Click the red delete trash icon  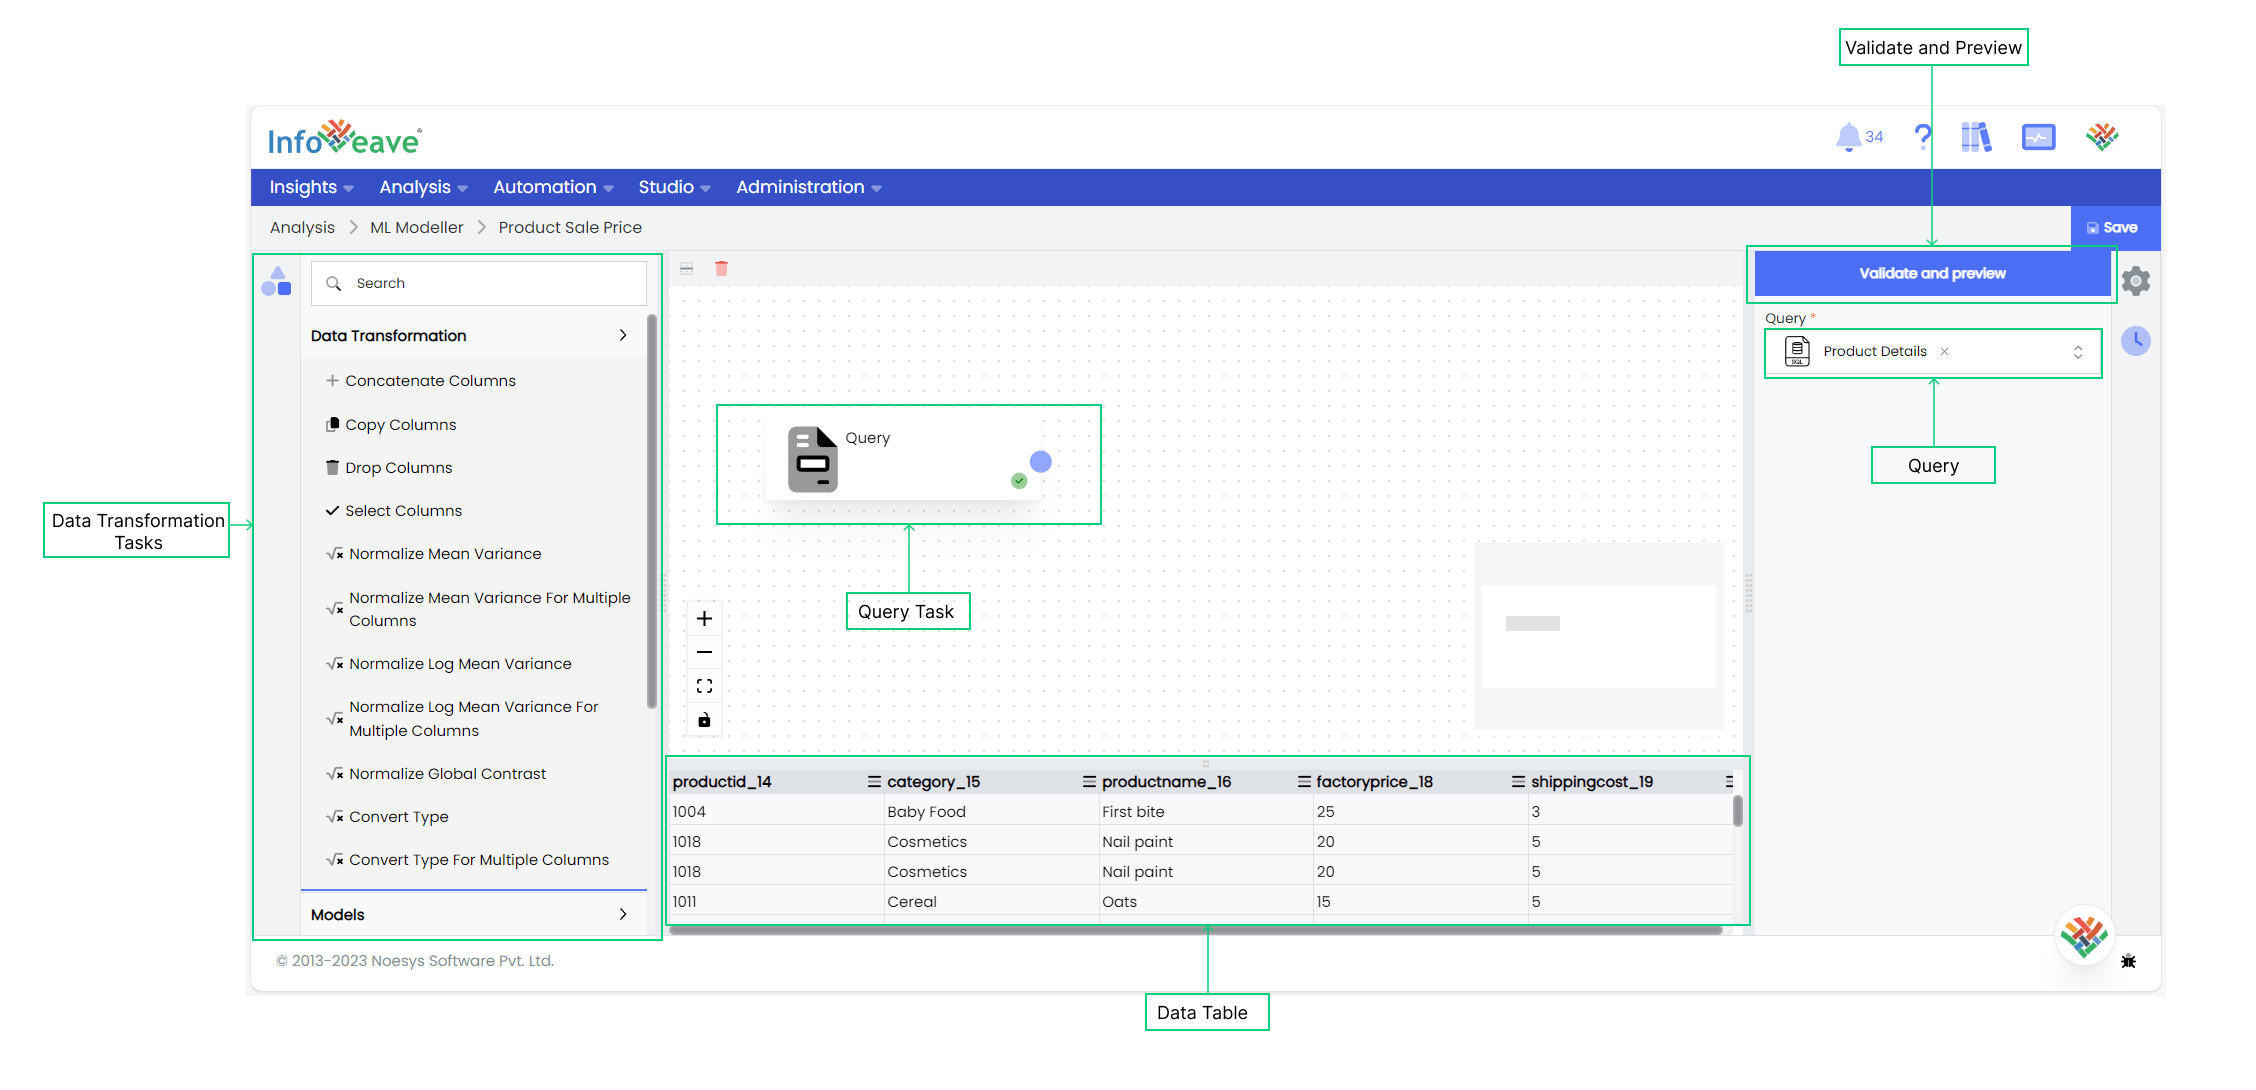click(x=721, y=268)
